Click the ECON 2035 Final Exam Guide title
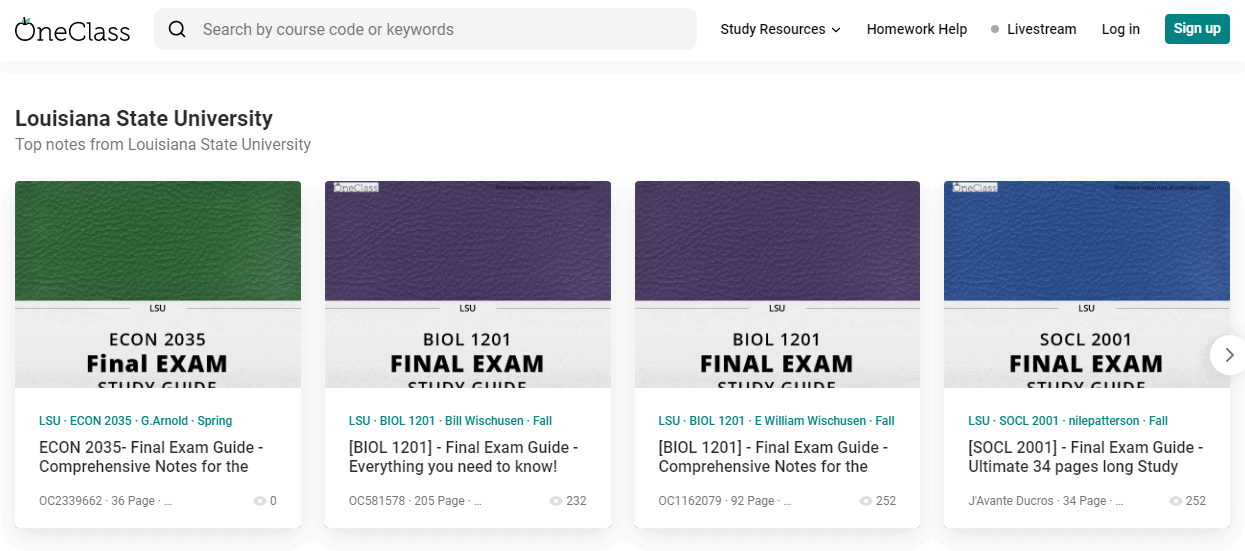 pyautogui.click(x=152, y=457)
